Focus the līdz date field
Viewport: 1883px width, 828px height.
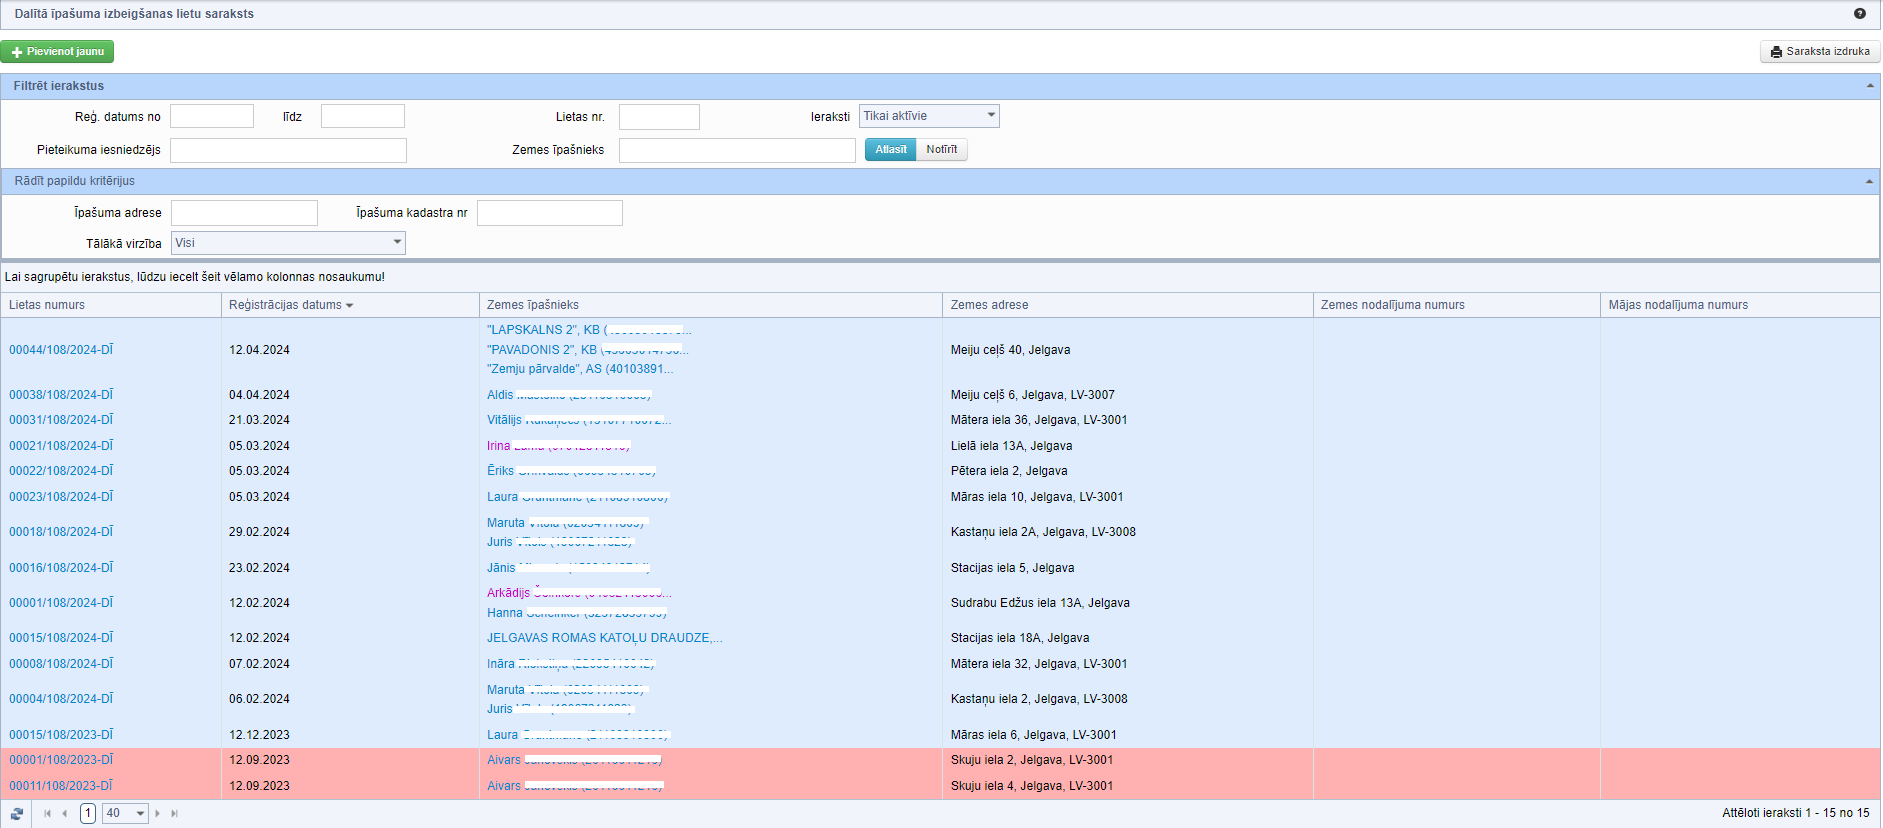[x=363, y=117]
